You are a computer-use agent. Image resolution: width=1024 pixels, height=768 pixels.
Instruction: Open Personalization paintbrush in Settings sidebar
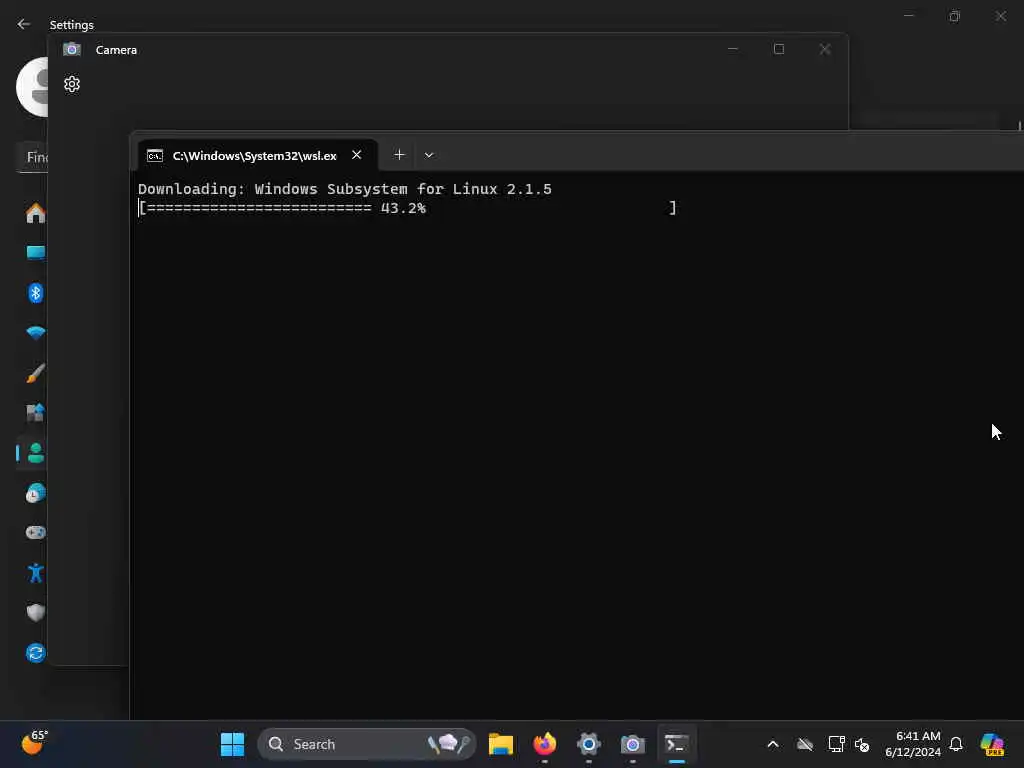point(35,373)
